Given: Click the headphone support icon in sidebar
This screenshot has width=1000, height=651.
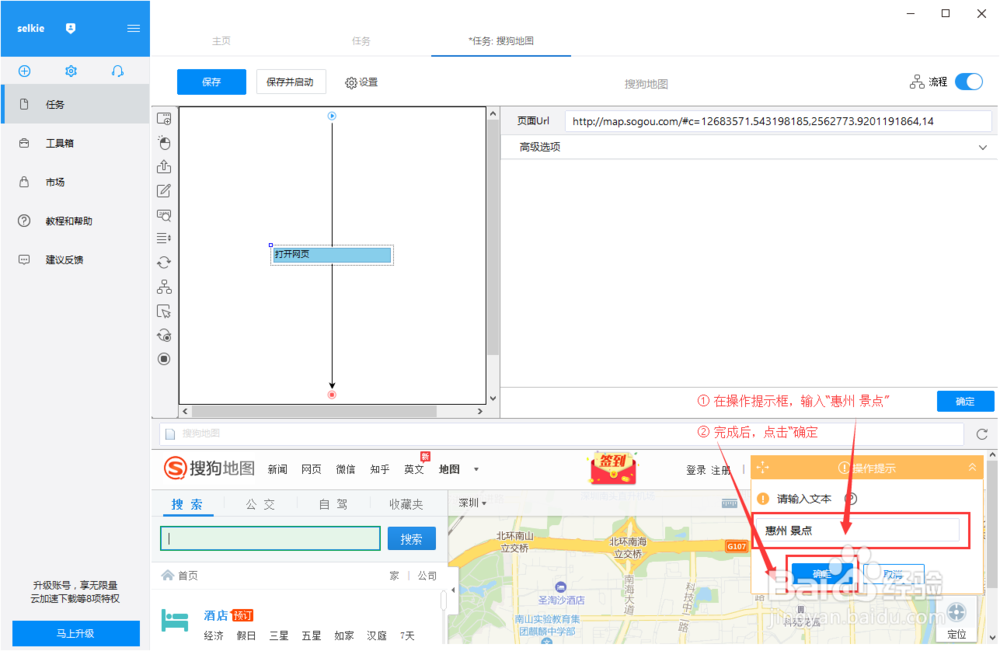Looking at the screenshot, I should tap(117, 71).
